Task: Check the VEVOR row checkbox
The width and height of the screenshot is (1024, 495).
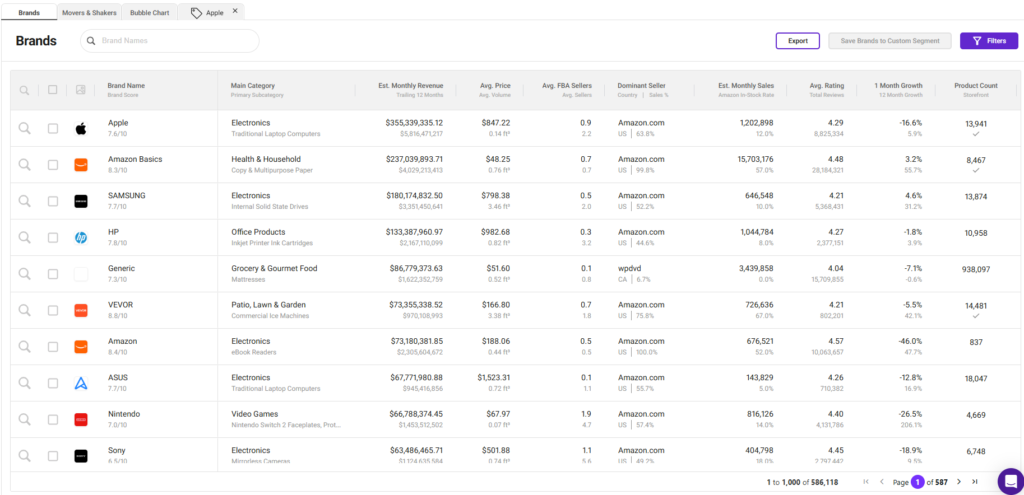Action: pos(53,310)
